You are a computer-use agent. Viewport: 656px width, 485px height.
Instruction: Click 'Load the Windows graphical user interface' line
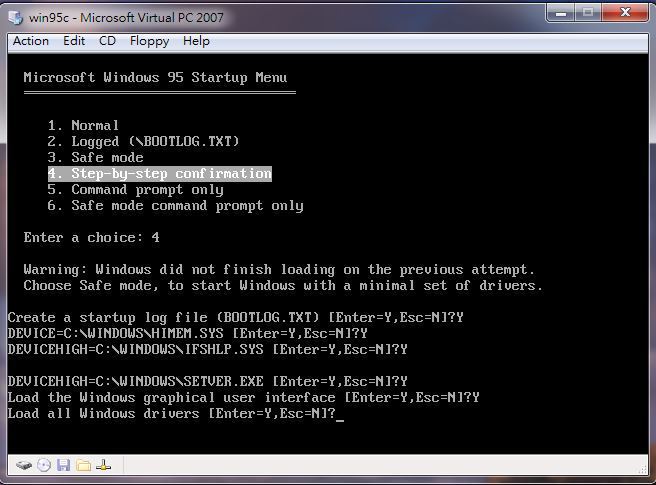[x=243, y=397]
